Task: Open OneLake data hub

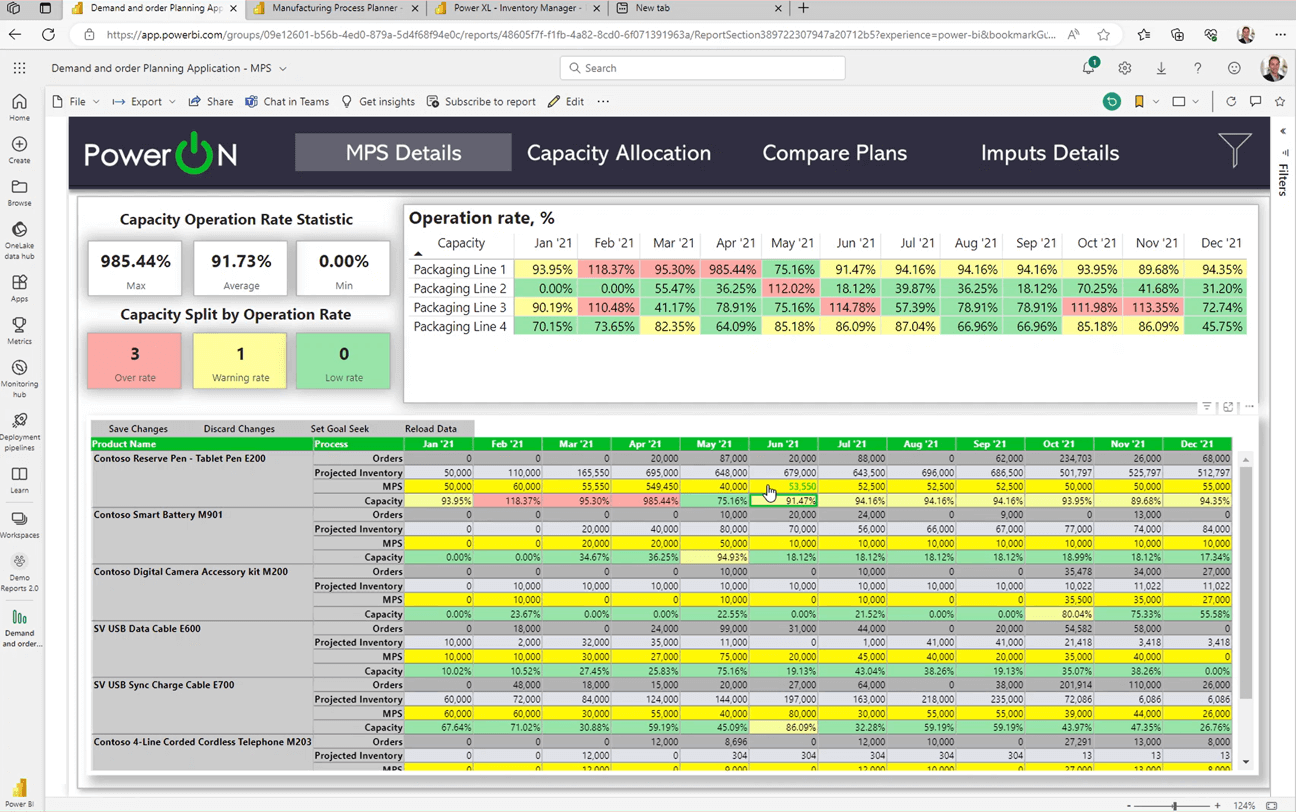Action: pos(19,241)
